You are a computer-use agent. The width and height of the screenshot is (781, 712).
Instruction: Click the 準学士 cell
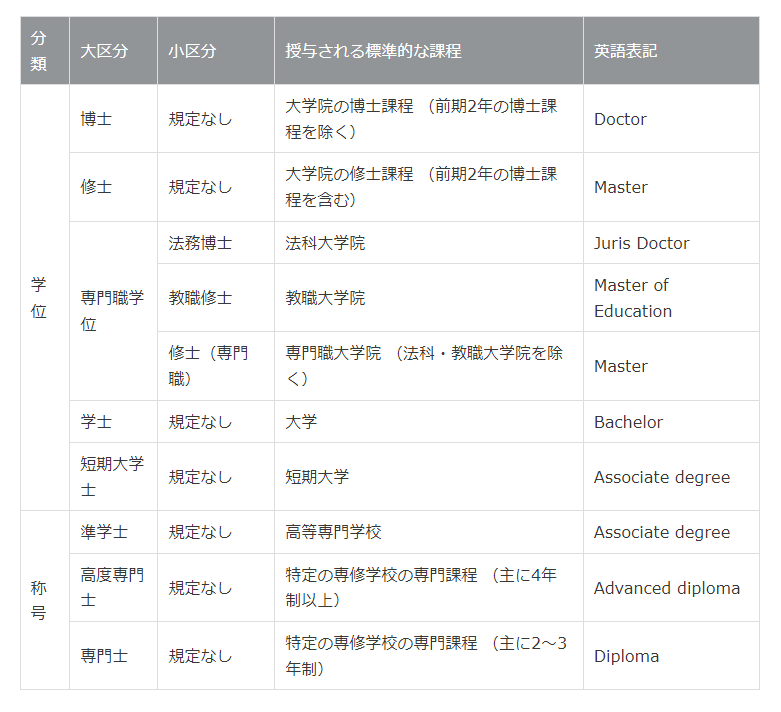click(104, 532)
